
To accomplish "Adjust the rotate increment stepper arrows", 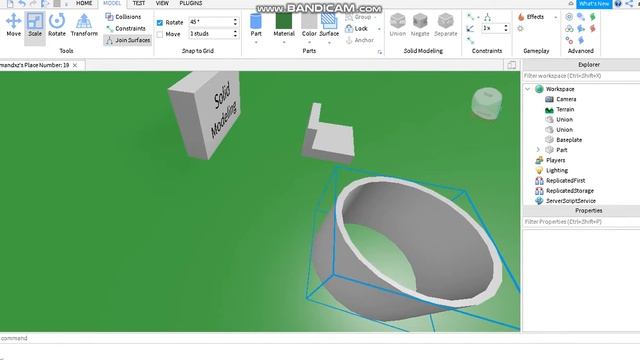I will point(235,22).
